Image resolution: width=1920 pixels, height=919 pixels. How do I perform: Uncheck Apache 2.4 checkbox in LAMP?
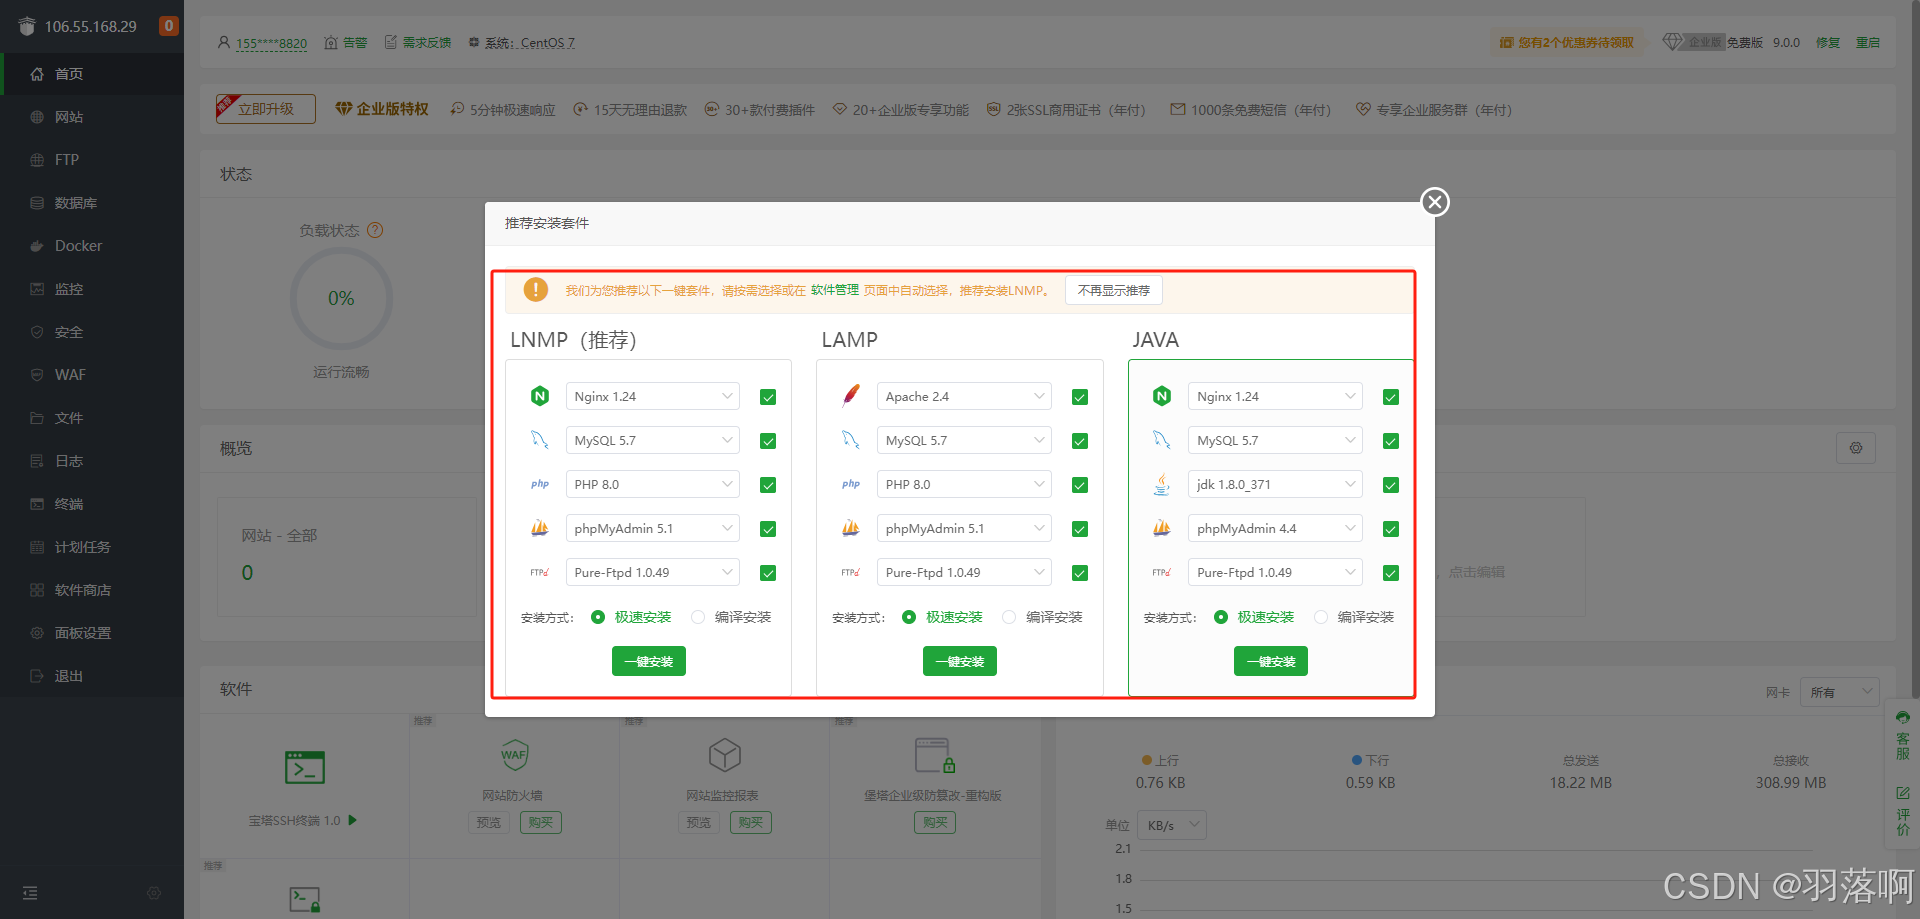pos(1080,397)
